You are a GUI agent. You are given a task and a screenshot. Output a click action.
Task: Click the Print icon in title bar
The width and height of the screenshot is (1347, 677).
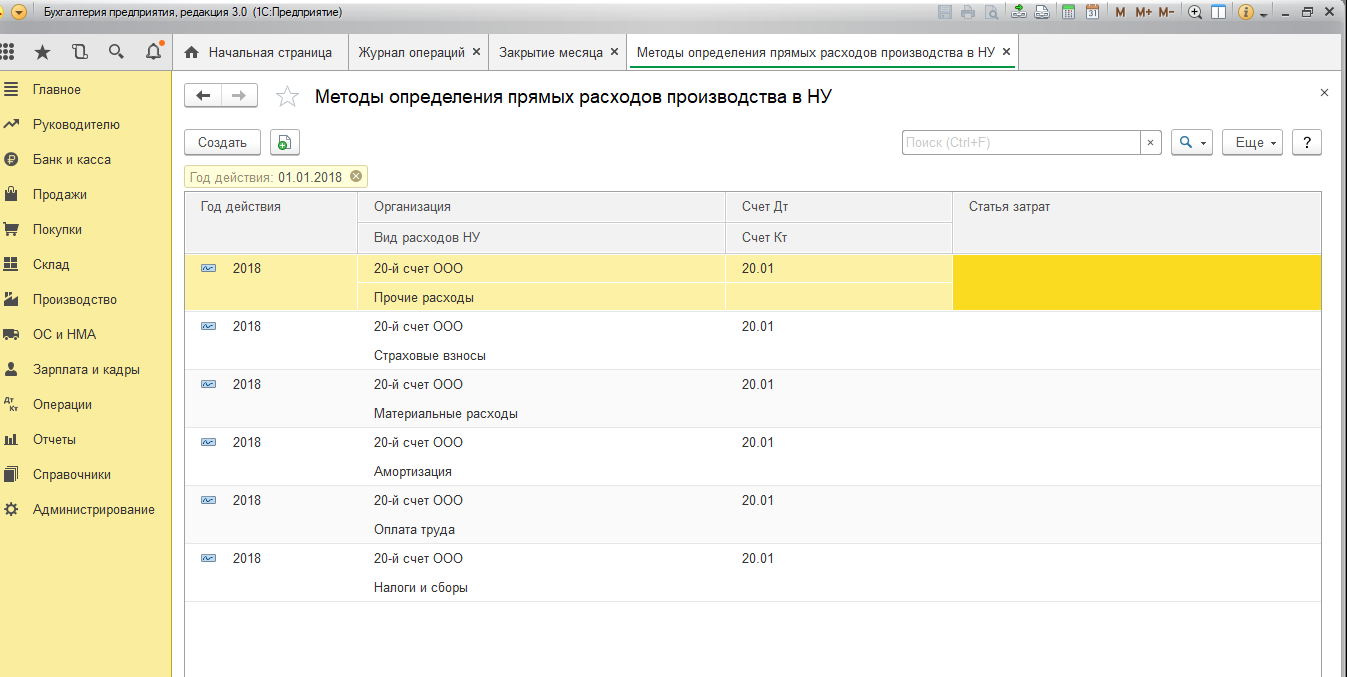968,12
